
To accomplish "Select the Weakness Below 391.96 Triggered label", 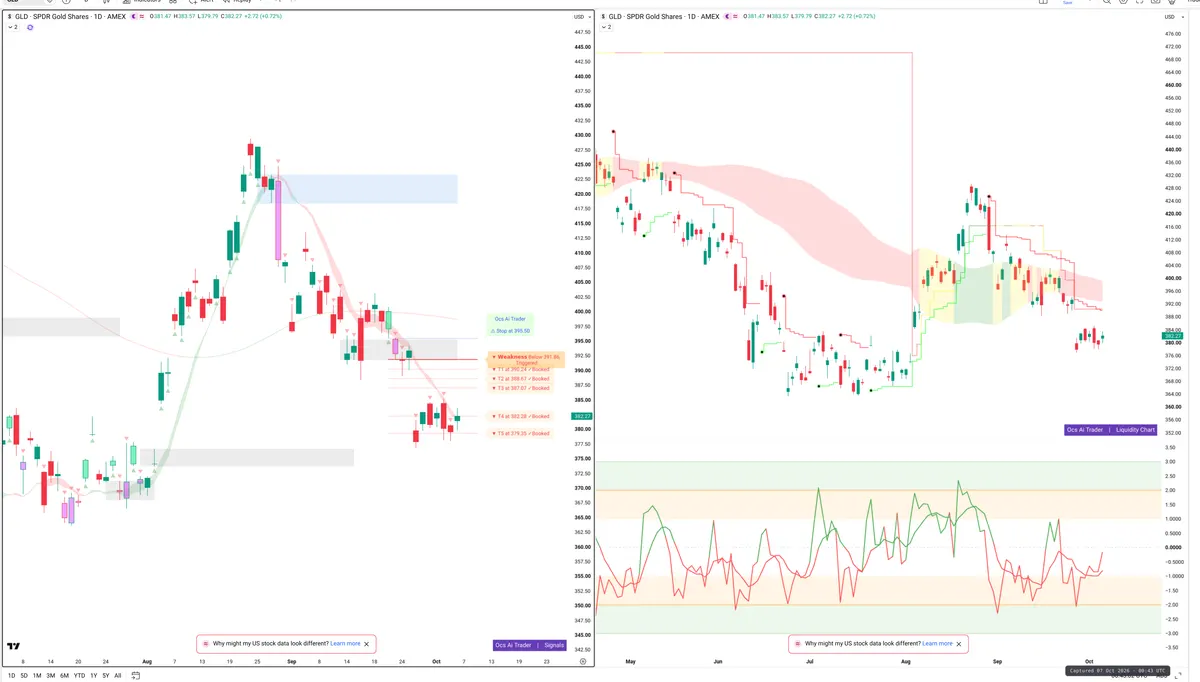I will pos(526,359).
